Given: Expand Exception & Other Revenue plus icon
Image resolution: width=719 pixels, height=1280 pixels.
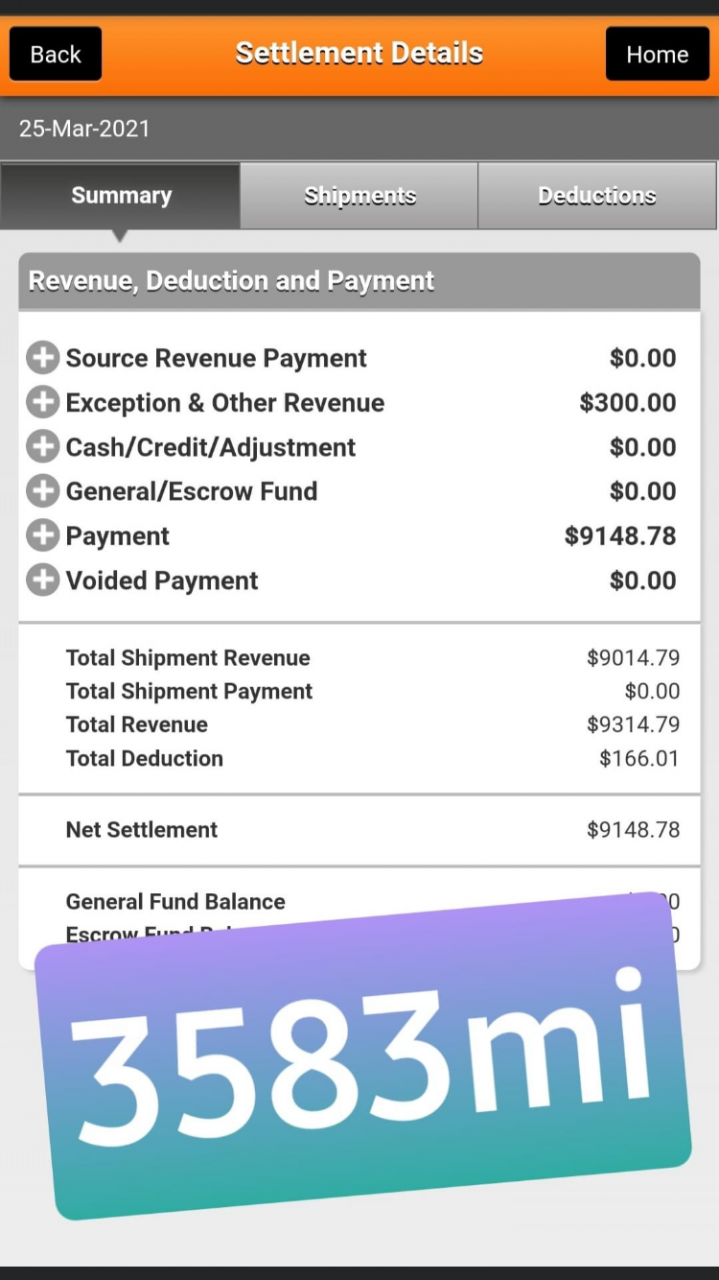Looking at the screenshot, I should click(42, 403).
